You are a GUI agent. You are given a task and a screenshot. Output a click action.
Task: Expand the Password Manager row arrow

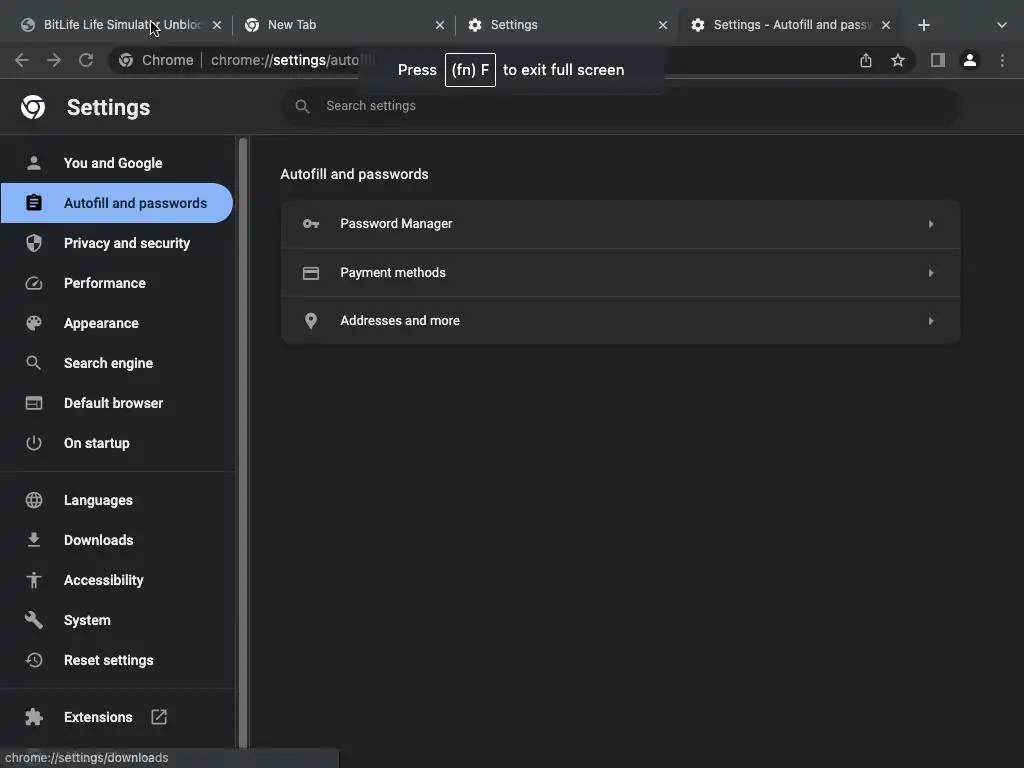click(930, 224)
